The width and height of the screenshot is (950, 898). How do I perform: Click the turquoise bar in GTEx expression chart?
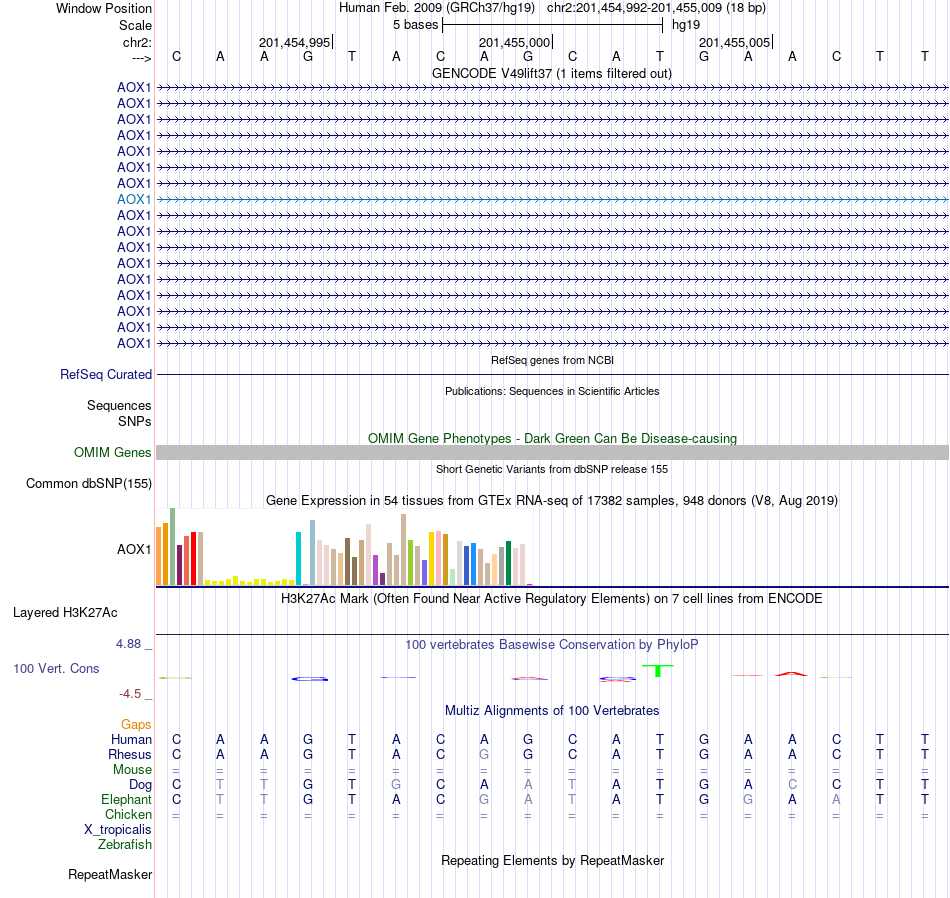coord(298,558)
